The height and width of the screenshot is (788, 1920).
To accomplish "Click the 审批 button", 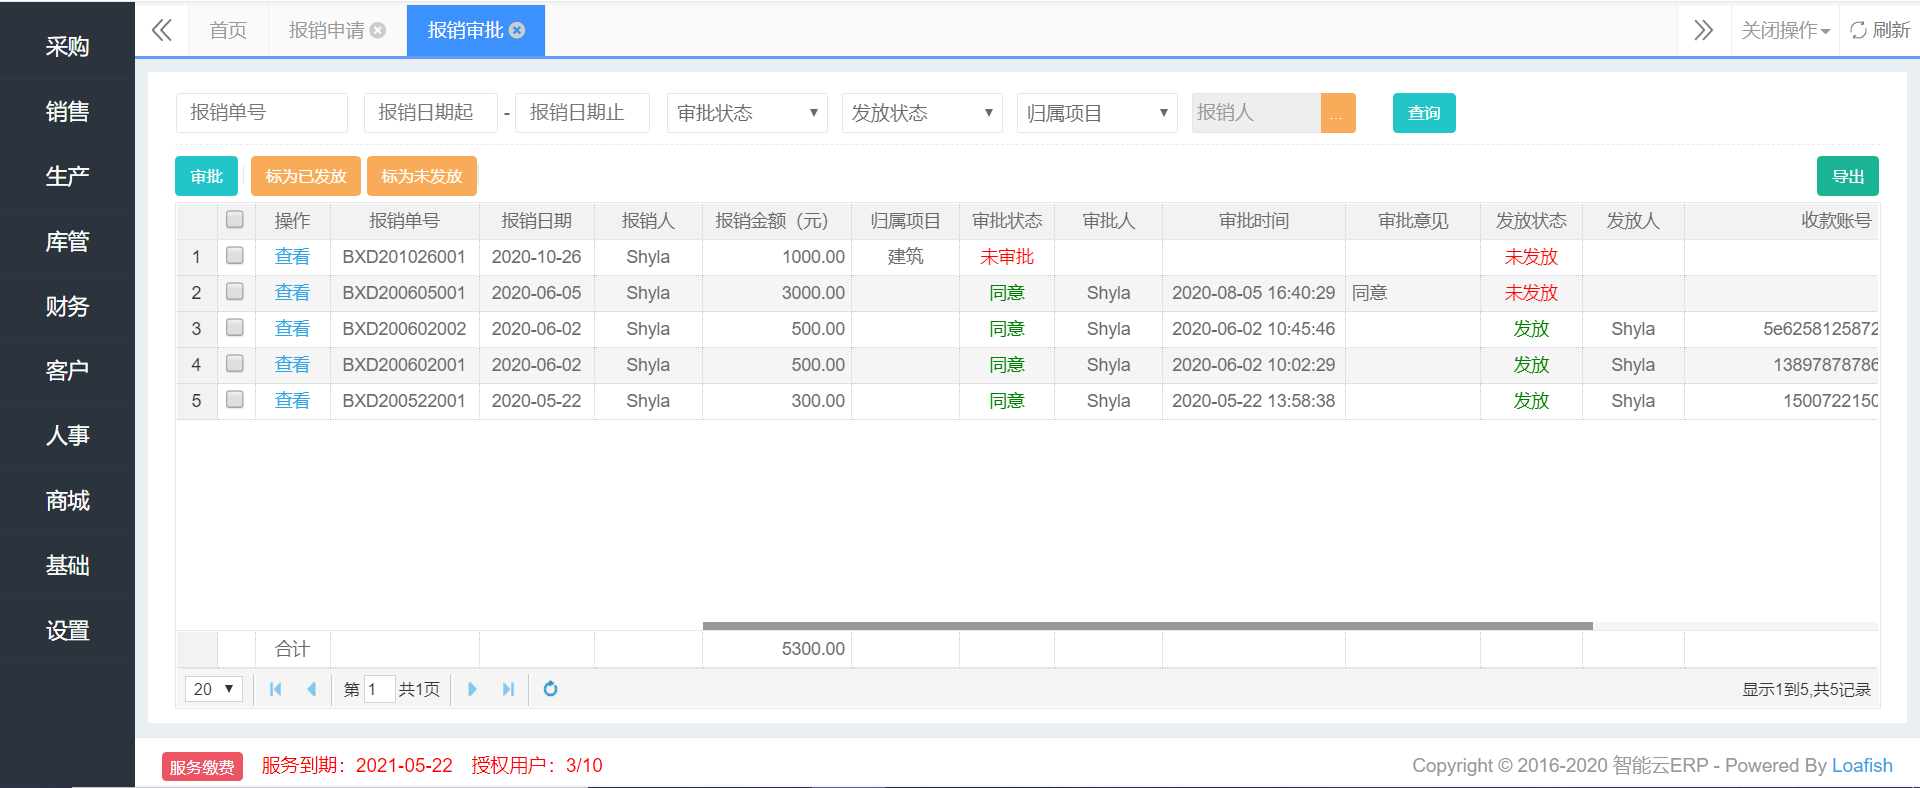I will (x=206, y=176).
